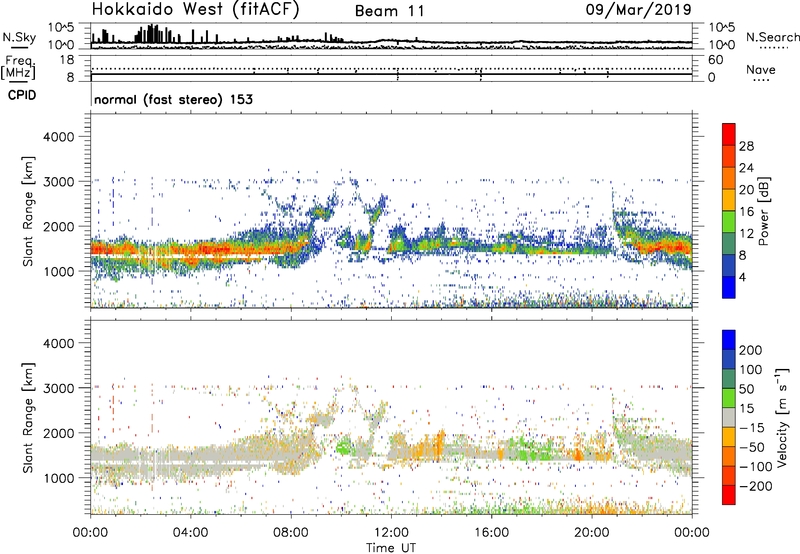Click the date '09/Mar/2019' in the header

pyautogui.click(x=638, y=10)
